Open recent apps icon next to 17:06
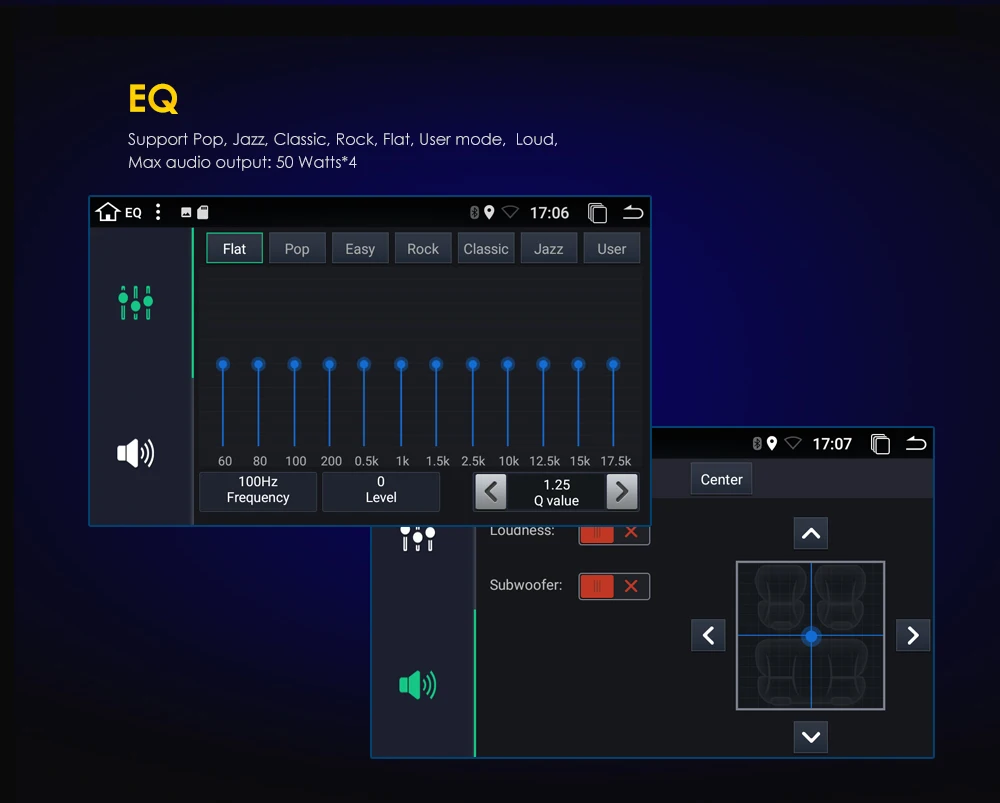 pyautogui.click(x=597, y=212)
